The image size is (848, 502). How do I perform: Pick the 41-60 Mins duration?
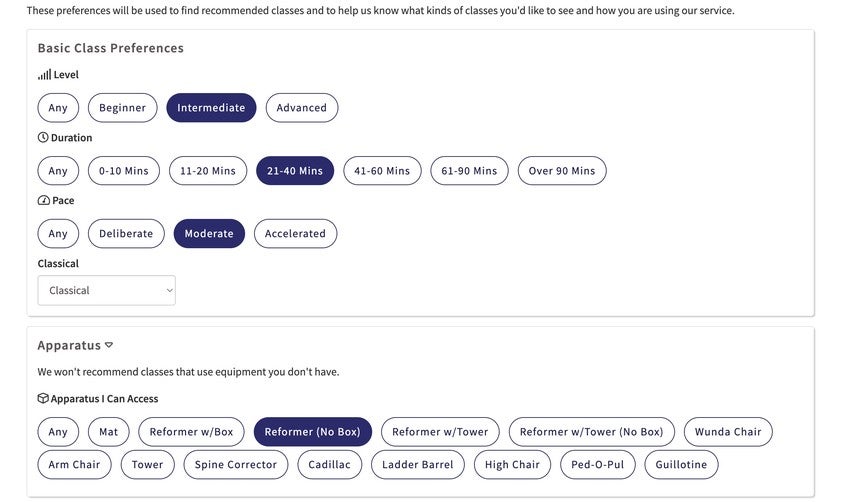tap(382, 171)
